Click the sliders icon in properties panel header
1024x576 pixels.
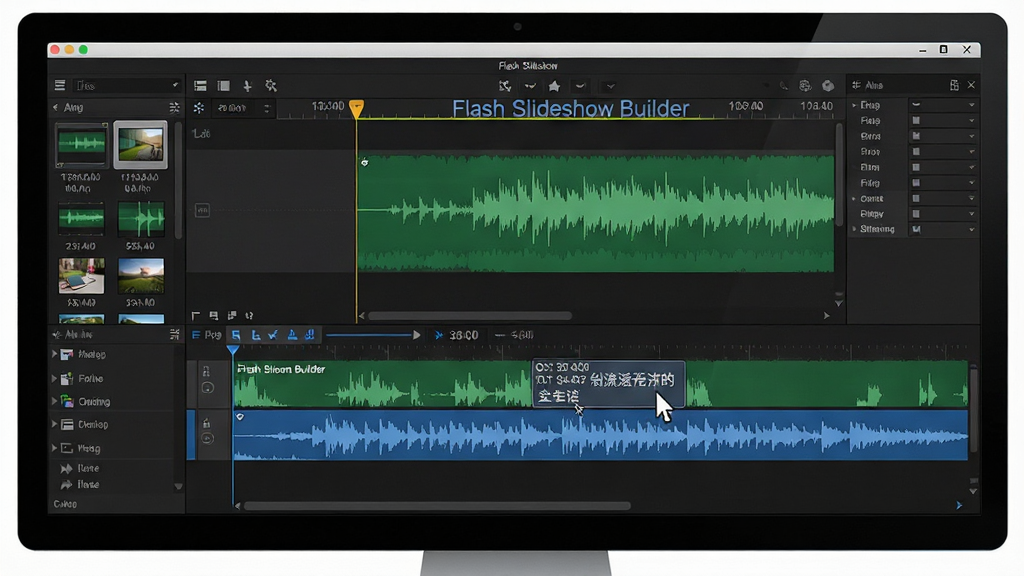click(x=856, y=86)
